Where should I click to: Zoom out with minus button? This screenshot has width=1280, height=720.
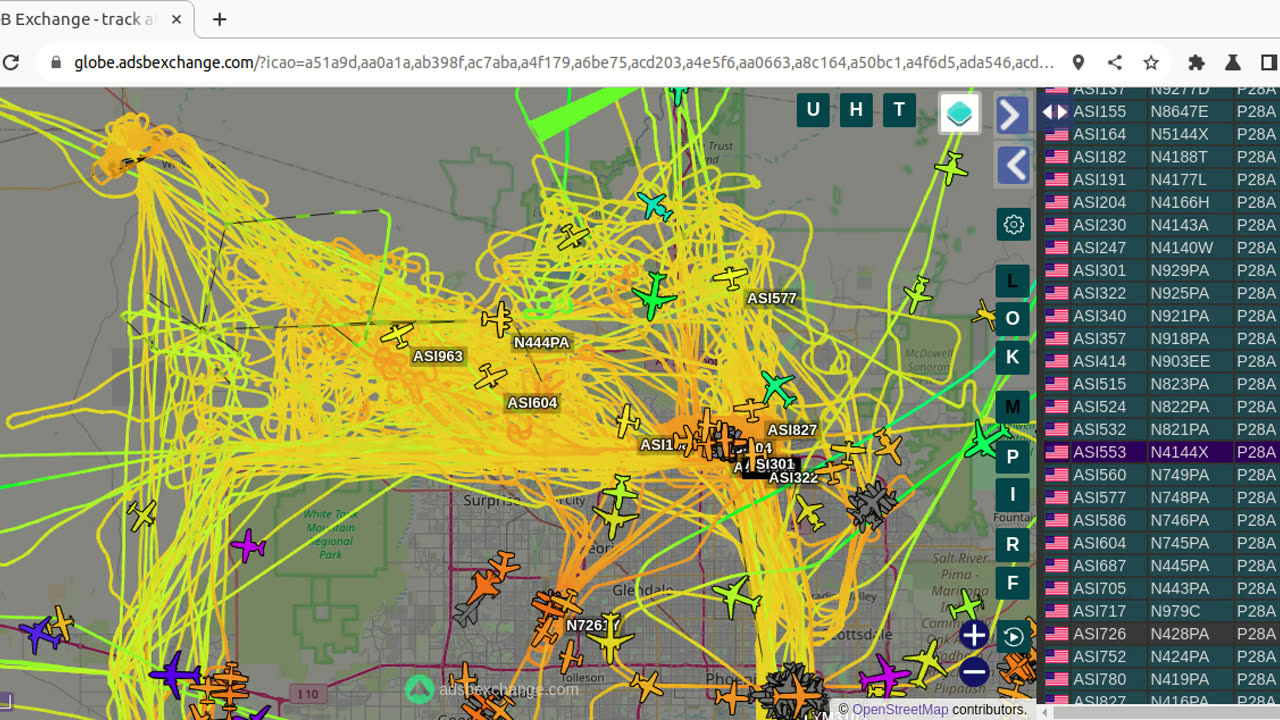tap(973, 672)
